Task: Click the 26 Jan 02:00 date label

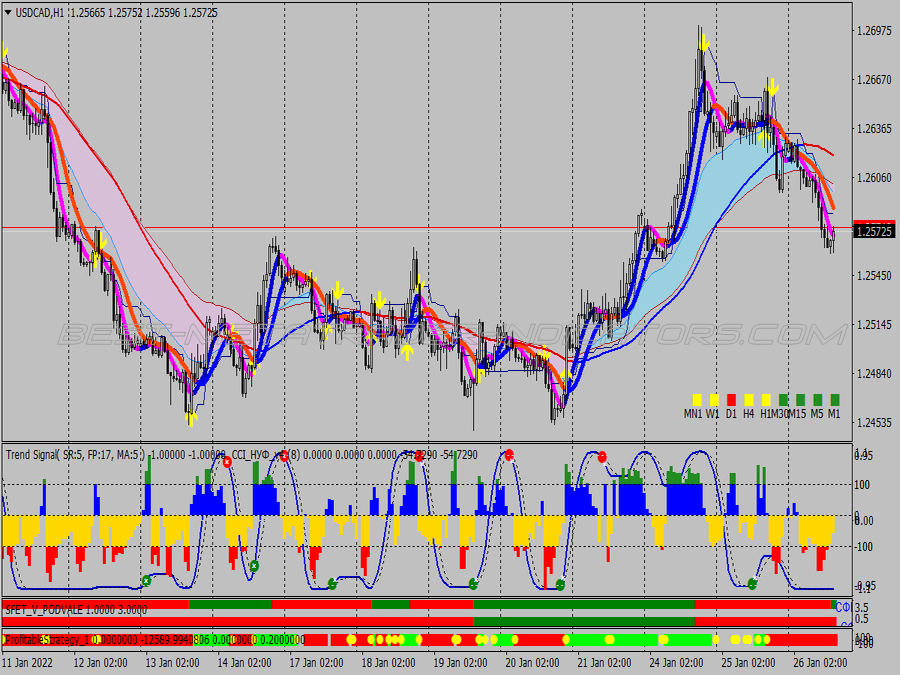Action: 820,662
